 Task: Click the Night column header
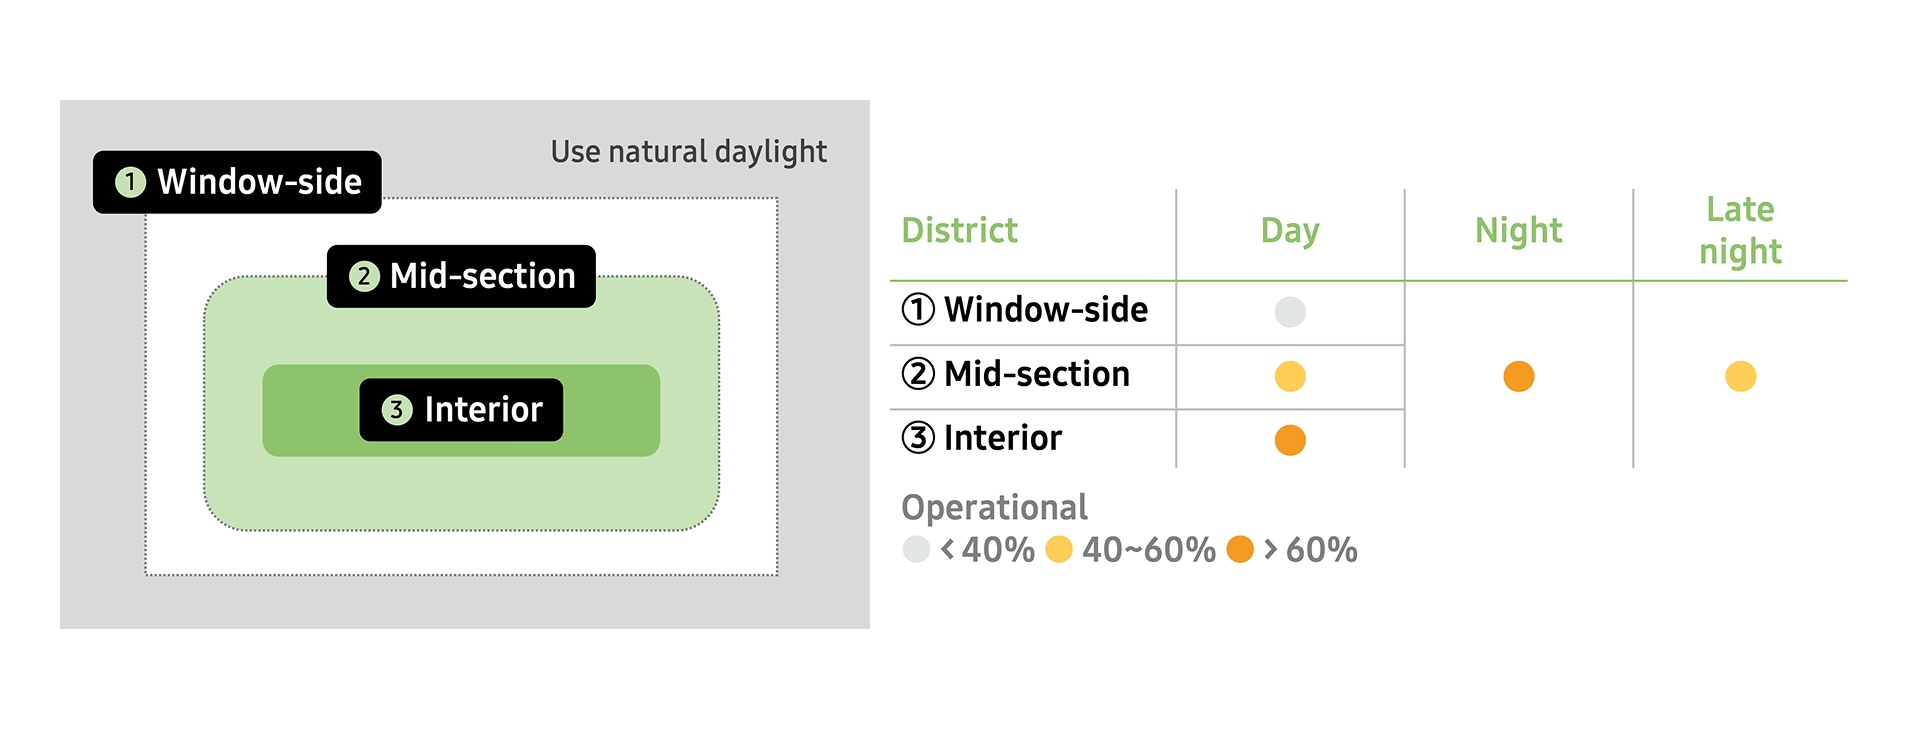(1518, 230)
